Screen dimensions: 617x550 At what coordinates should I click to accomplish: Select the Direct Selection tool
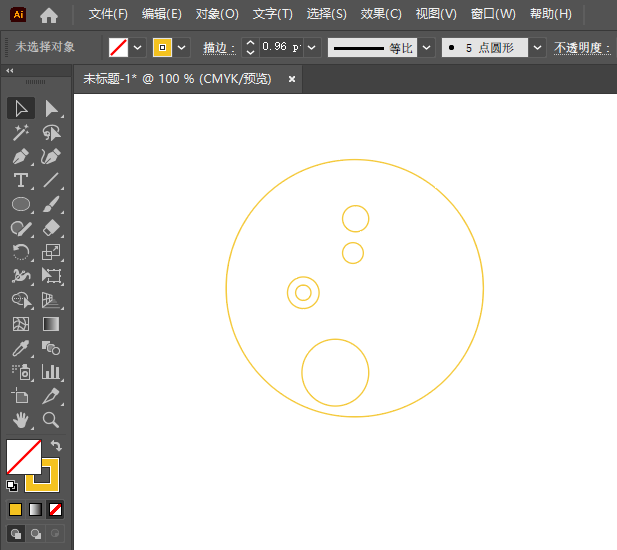pyautogui.click(x=51, y=109)
